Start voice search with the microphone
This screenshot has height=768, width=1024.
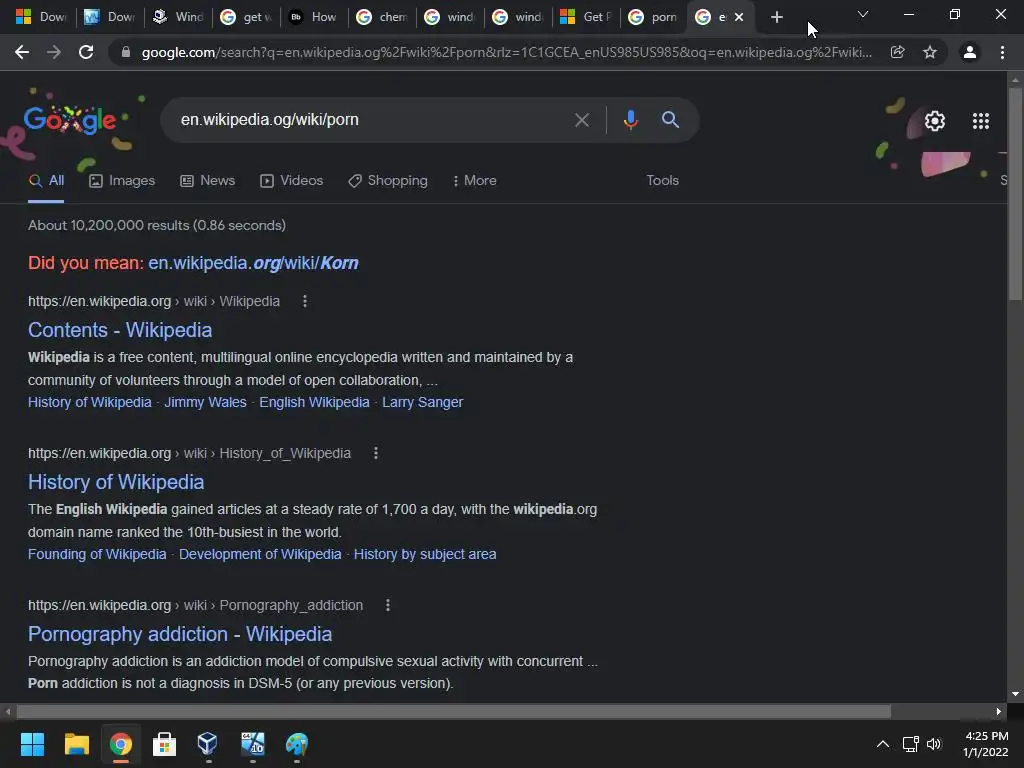(x=630, y=120)
